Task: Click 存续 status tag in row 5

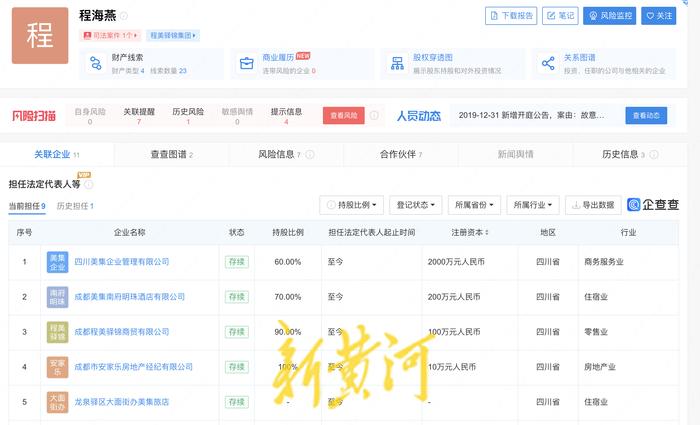Action: click(237, 402)
